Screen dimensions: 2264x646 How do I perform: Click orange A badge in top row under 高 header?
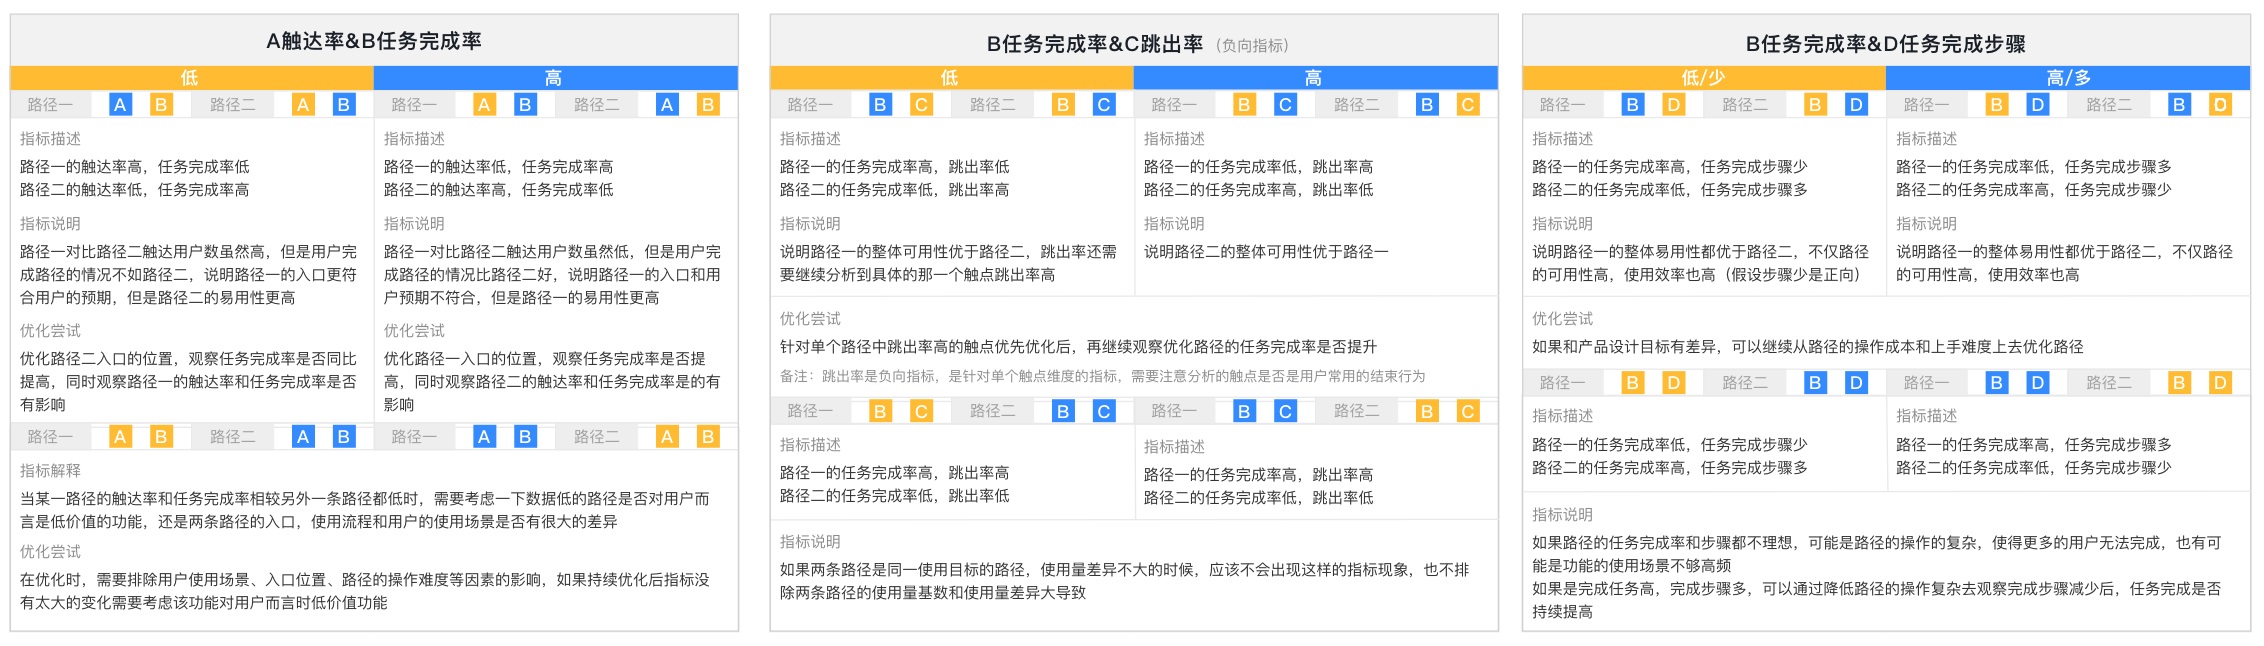[484, 105]
